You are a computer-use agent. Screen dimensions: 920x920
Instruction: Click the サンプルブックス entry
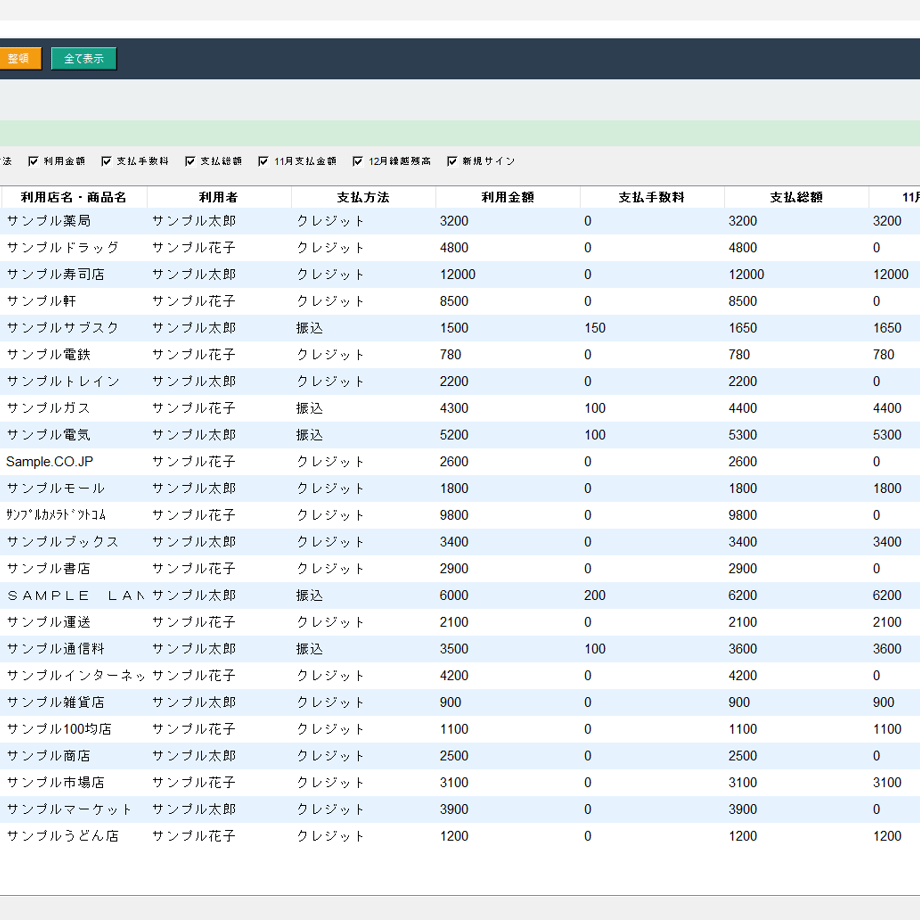[x=63, y=542]
